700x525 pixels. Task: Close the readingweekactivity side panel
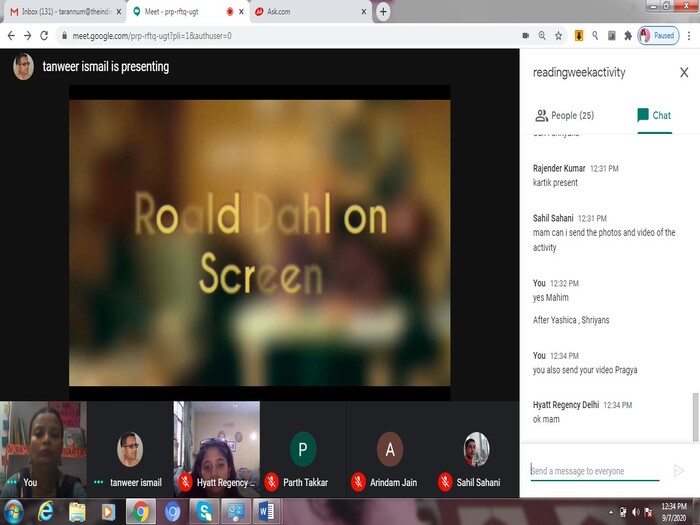point(684,72)
